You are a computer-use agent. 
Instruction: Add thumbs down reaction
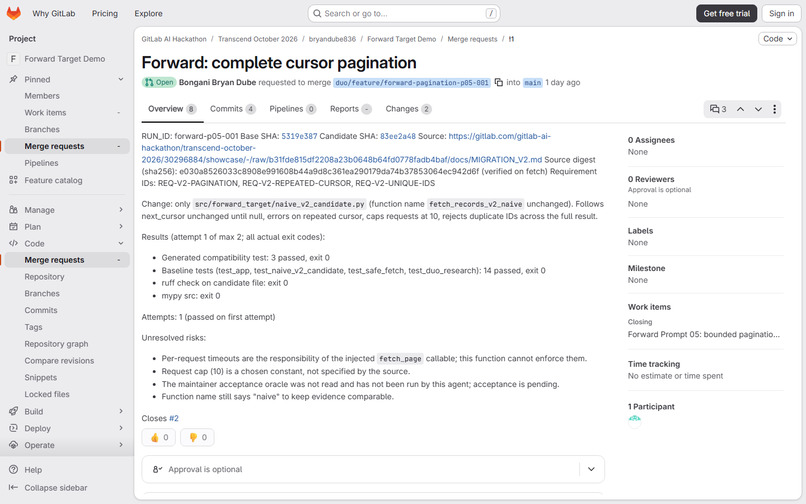[x=197, y=437]
